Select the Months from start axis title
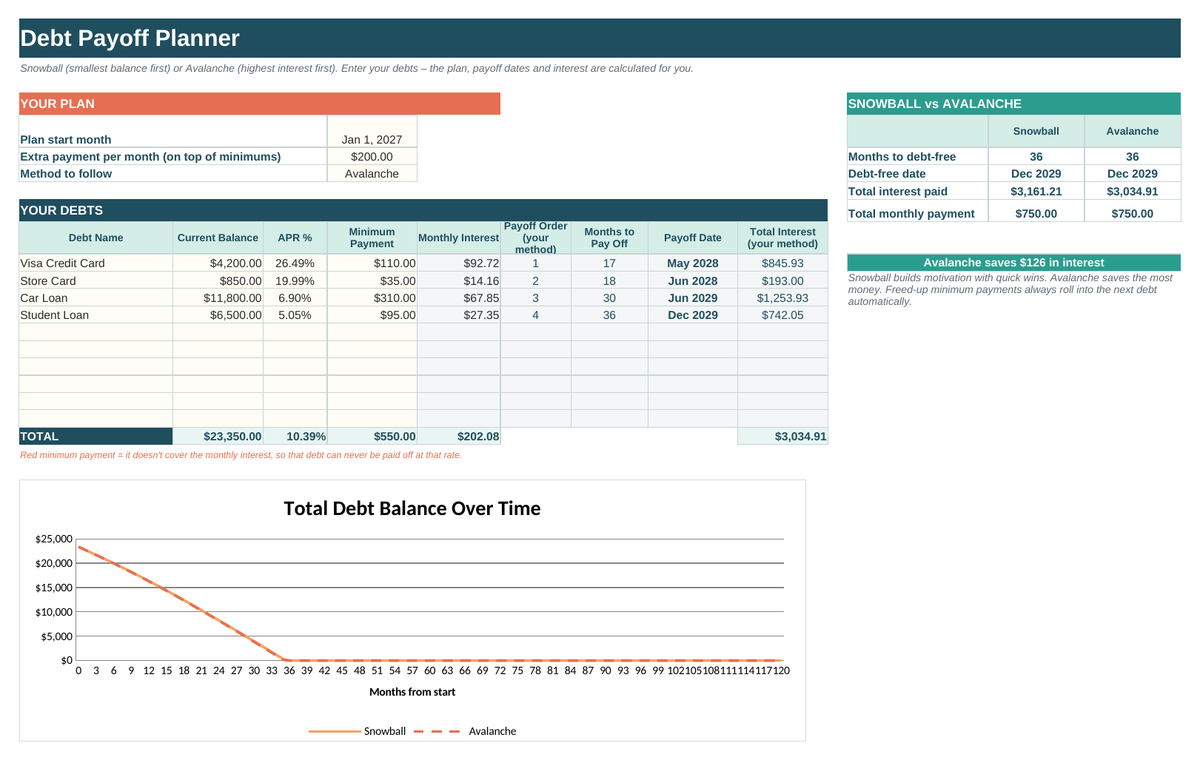 click(412, 692)
